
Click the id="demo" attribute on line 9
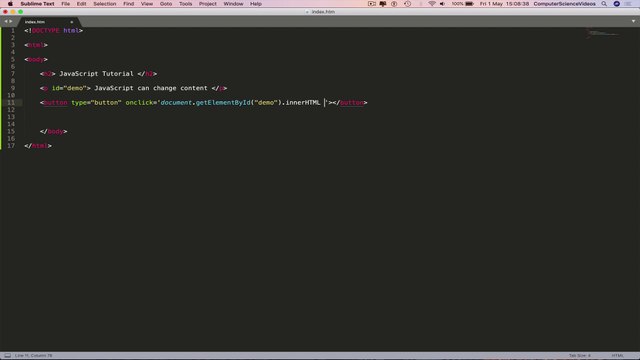coord(69,88)
